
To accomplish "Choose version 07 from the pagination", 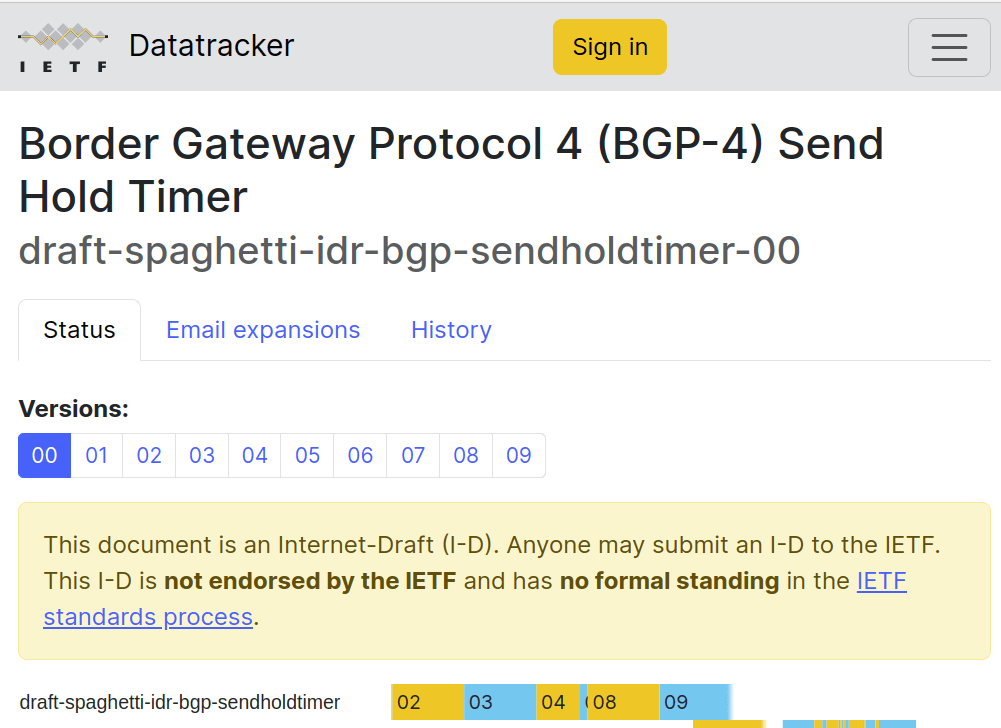I will tap(413, 456).
